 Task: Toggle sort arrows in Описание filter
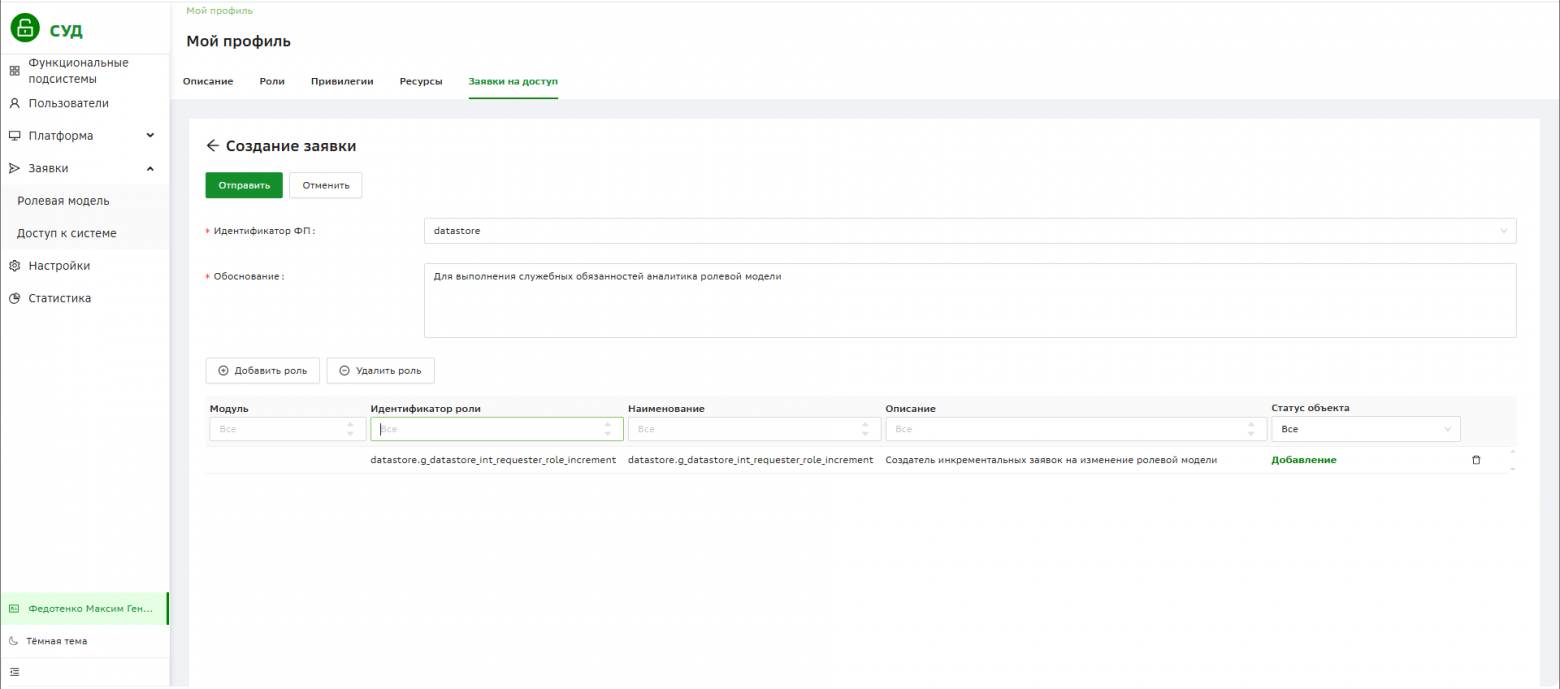tap(1251, 429)
